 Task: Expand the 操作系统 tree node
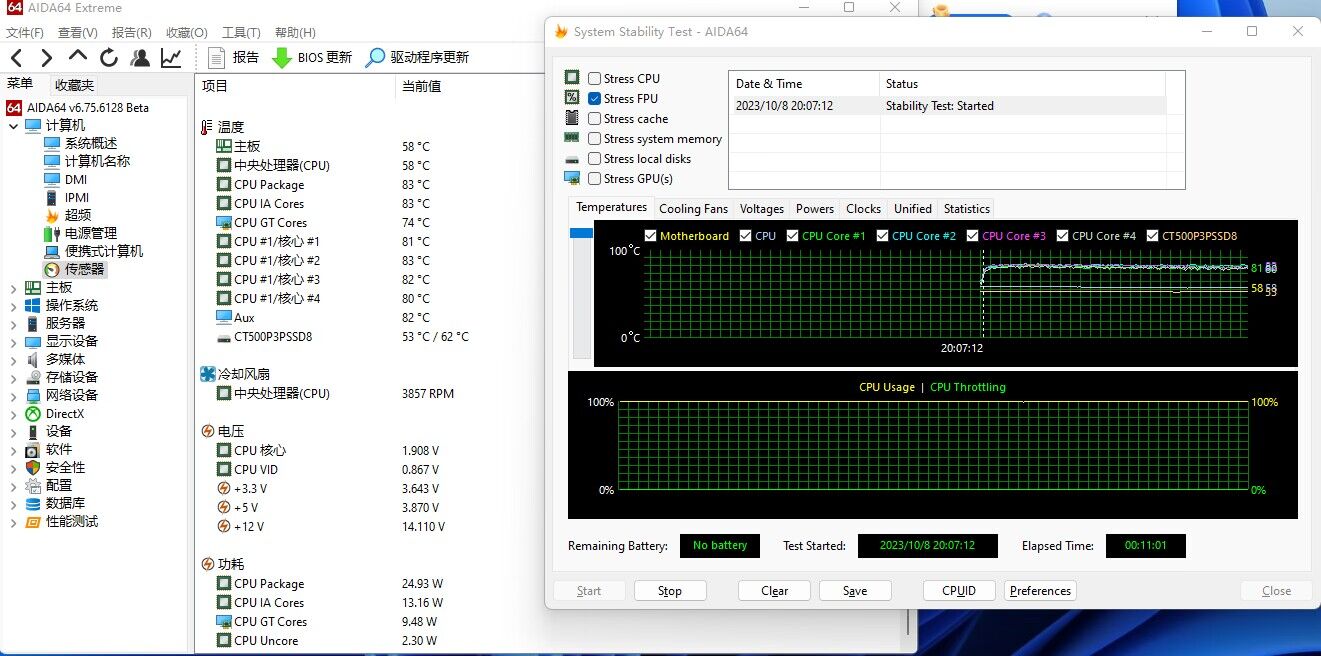click(13, 306)
